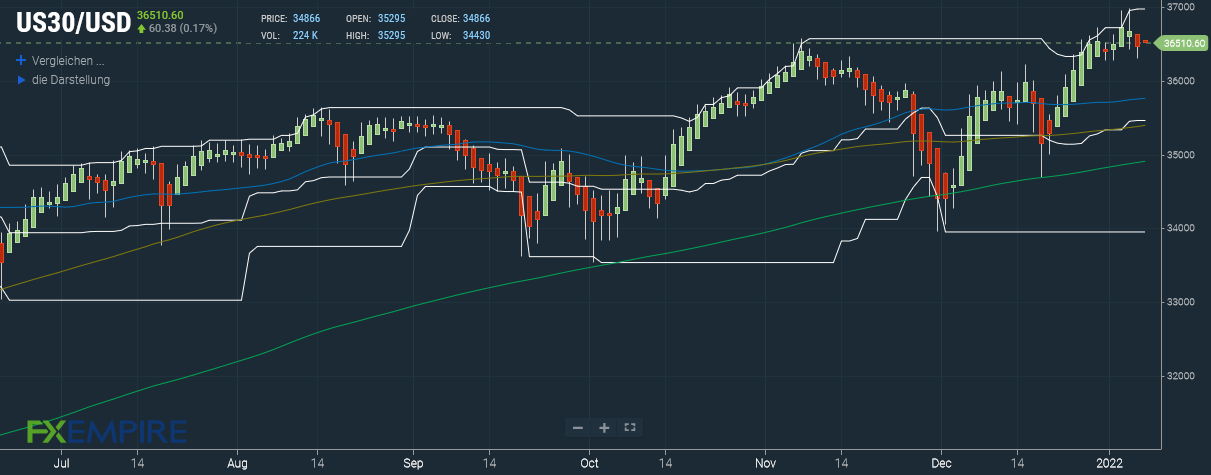This screenshot has height=475, width=1211.
Task: Select the 34000 price axis label
Action: pos(1181,229)
